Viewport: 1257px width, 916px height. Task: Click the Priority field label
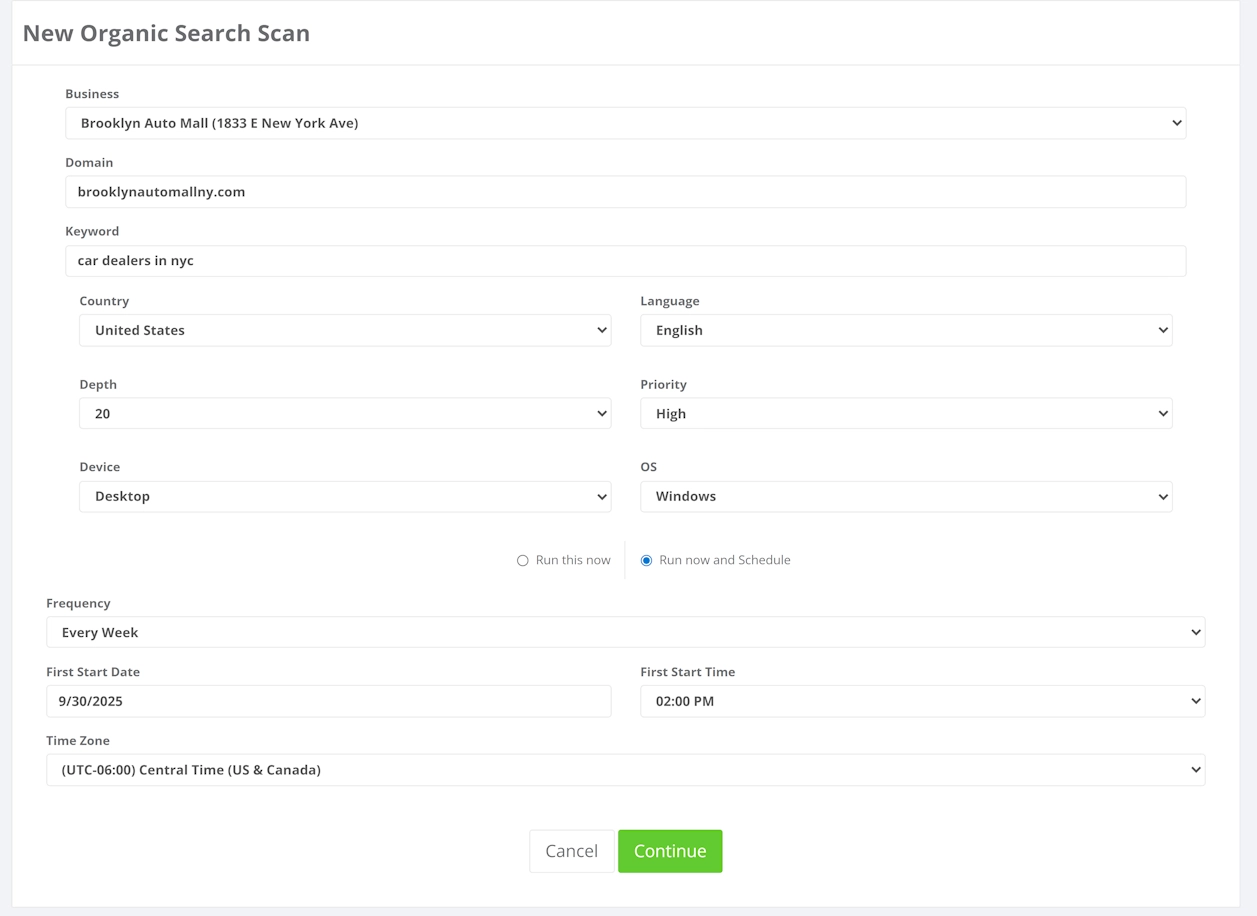pyautogui.click(x=664, y=384)
